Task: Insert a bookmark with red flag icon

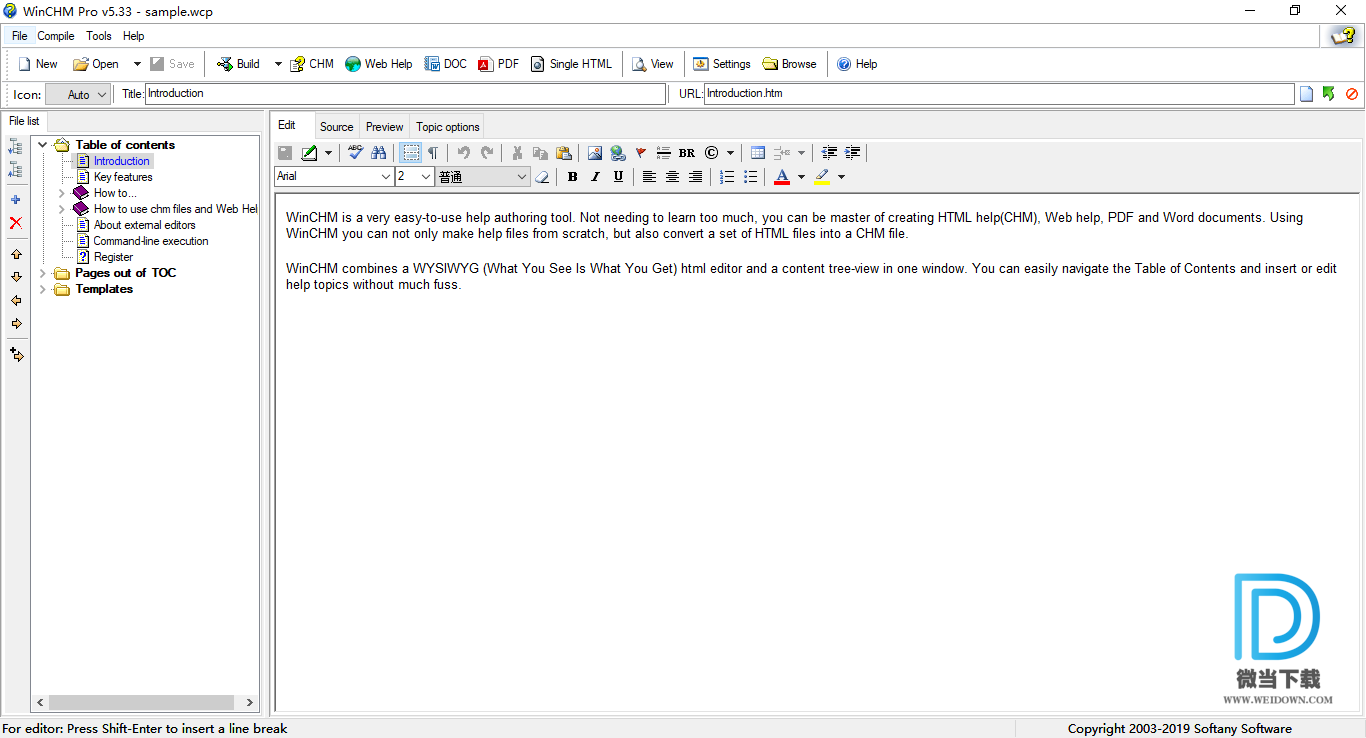Action: coord(641,153)
